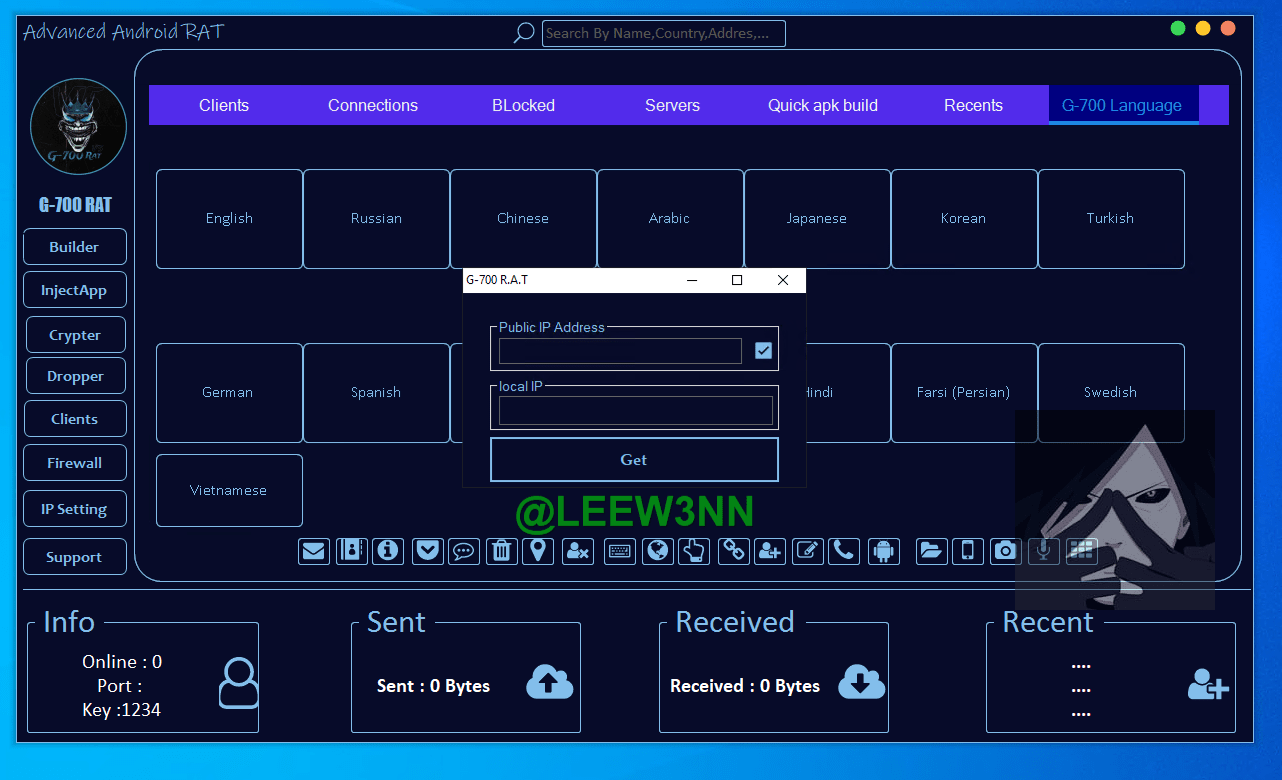1282x780 pixels.
Task: Click the info circle icon
Action: coord(388,551)
